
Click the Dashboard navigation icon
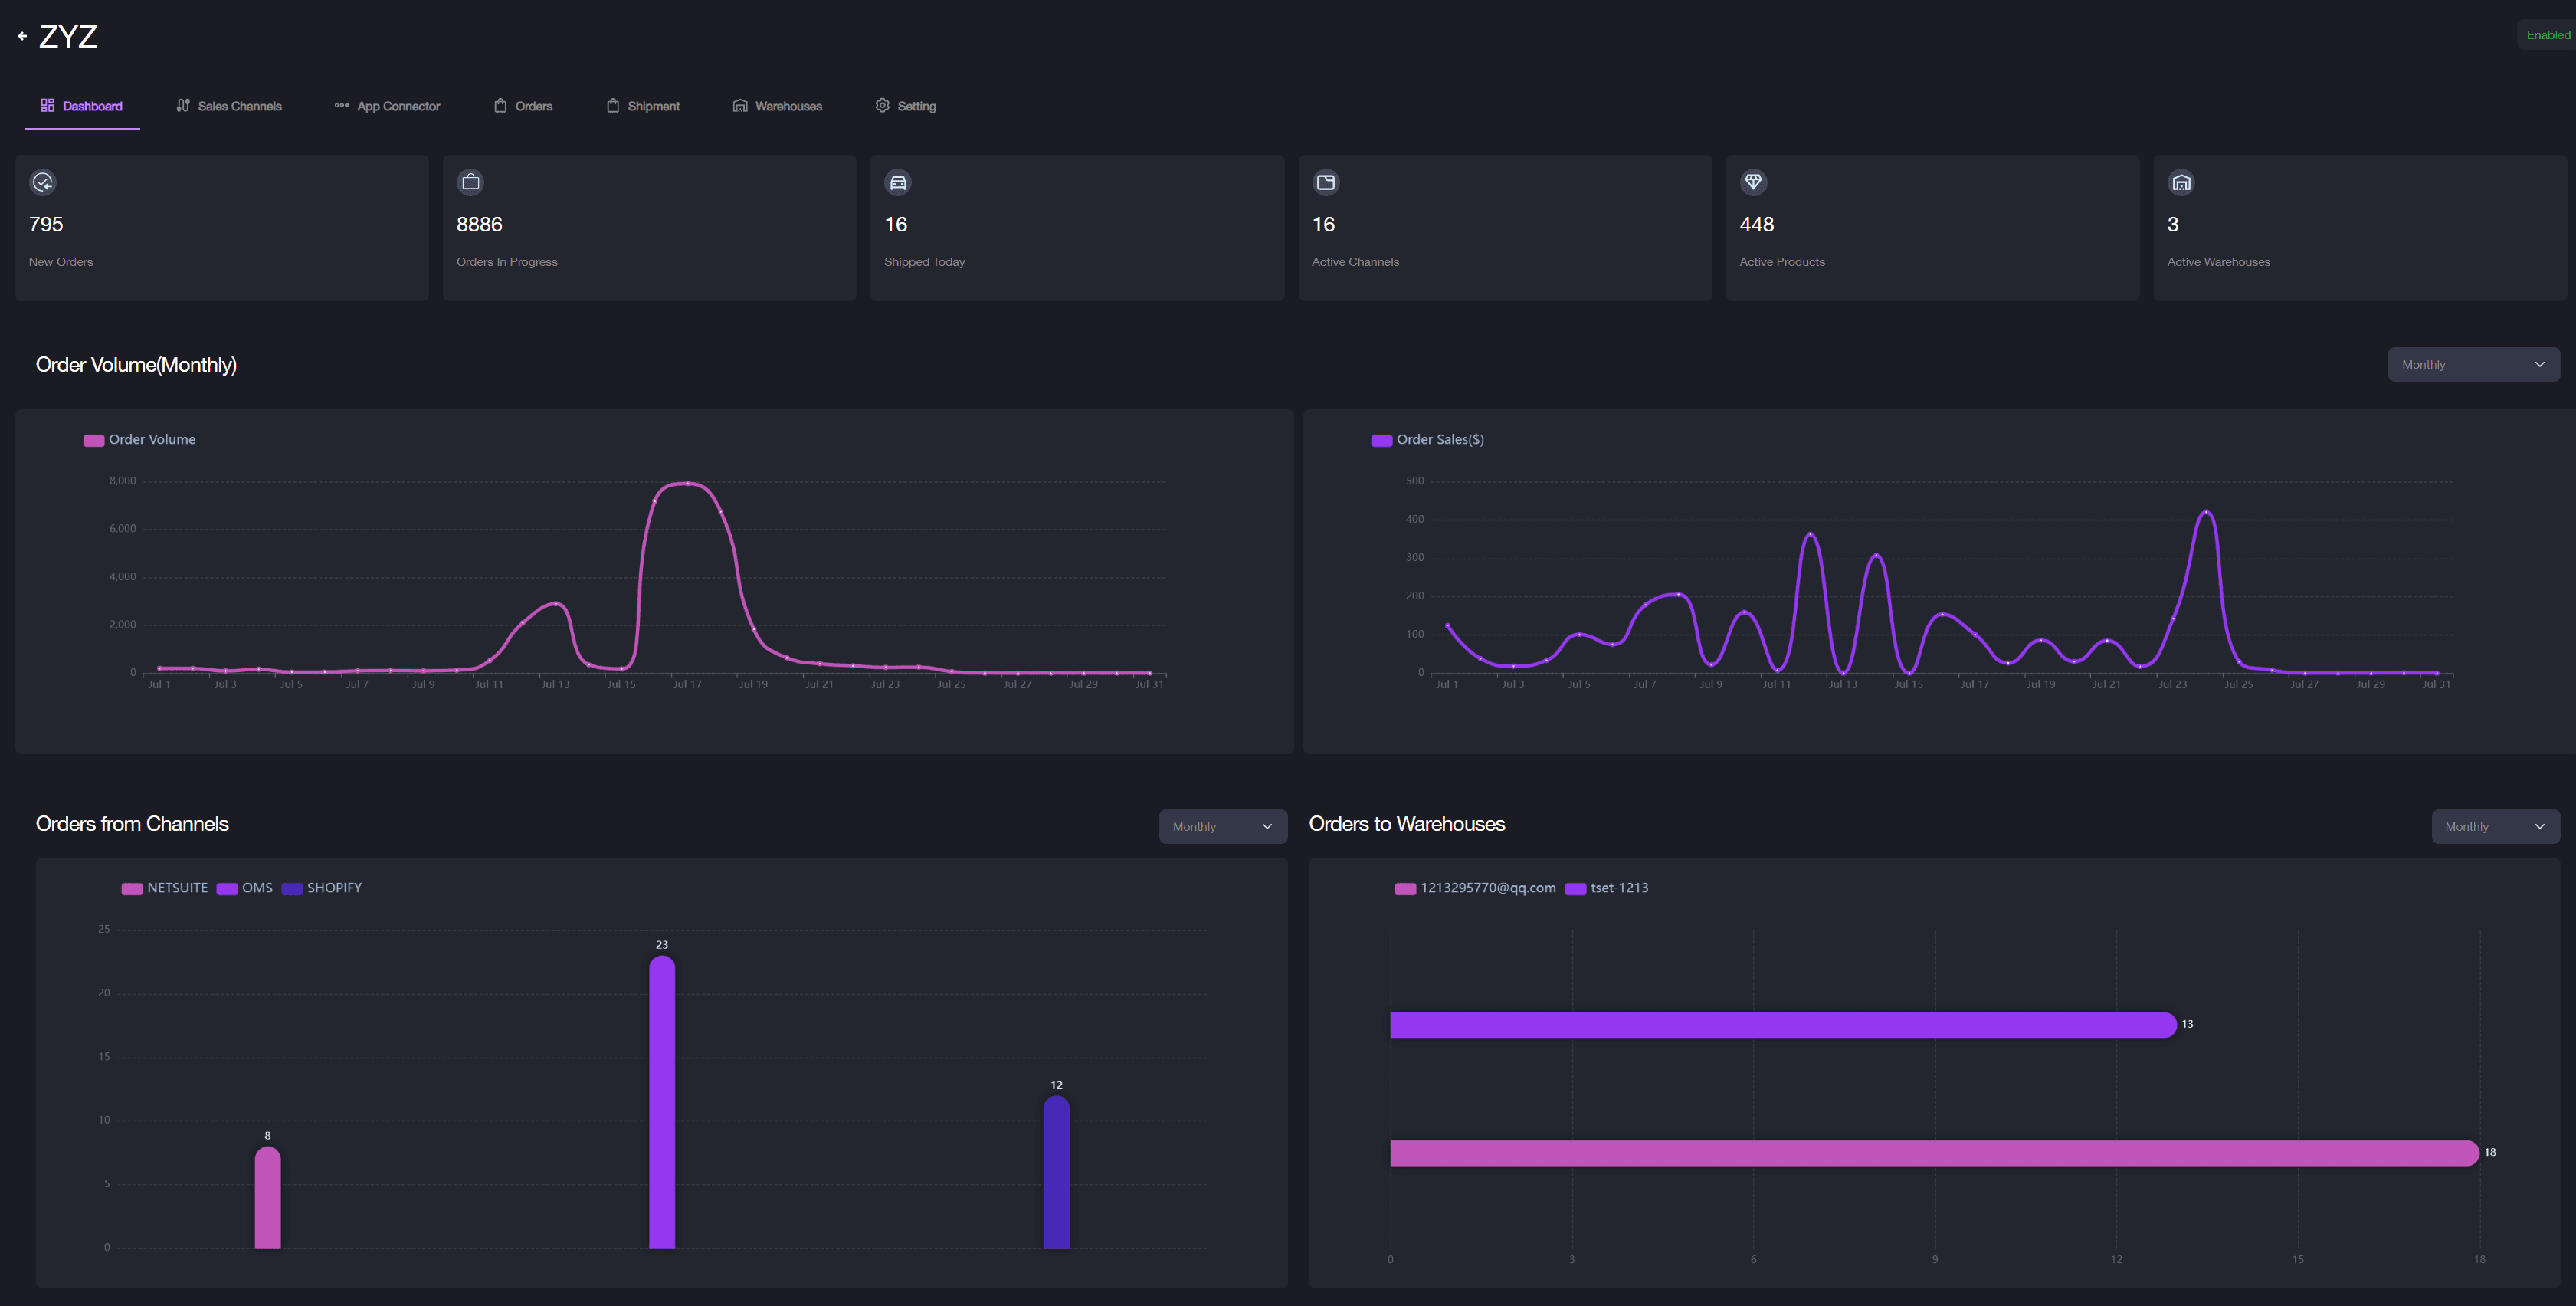(x=47, y=105)
